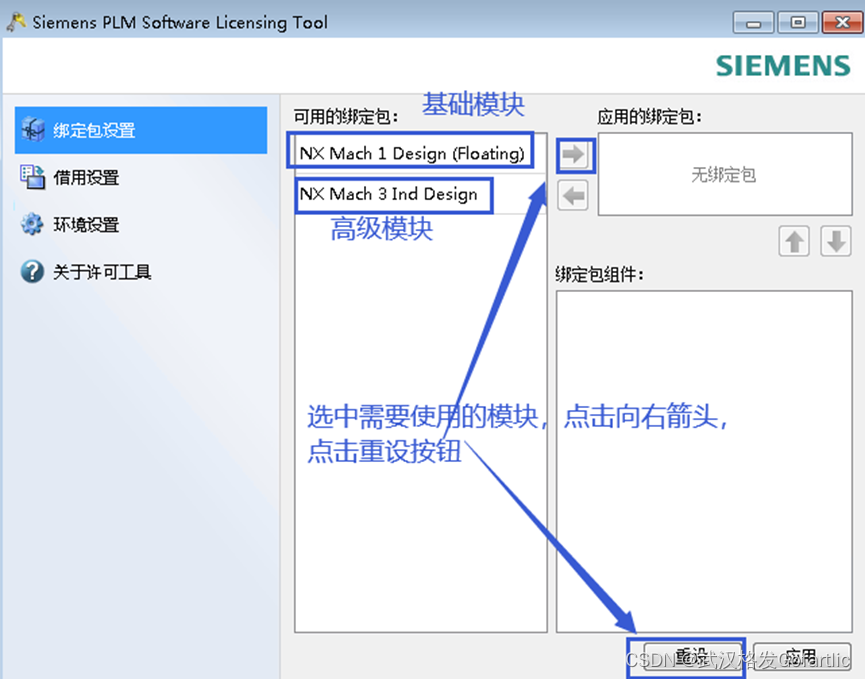This screenshot has height=679, width=865.
Task: Move applied bundle up with up arrow
Action: click(x=794, y=241)
